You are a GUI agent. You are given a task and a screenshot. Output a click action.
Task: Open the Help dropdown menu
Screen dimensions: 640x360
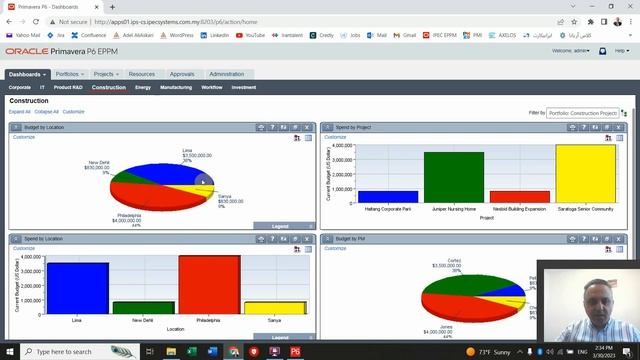[622, 51]
